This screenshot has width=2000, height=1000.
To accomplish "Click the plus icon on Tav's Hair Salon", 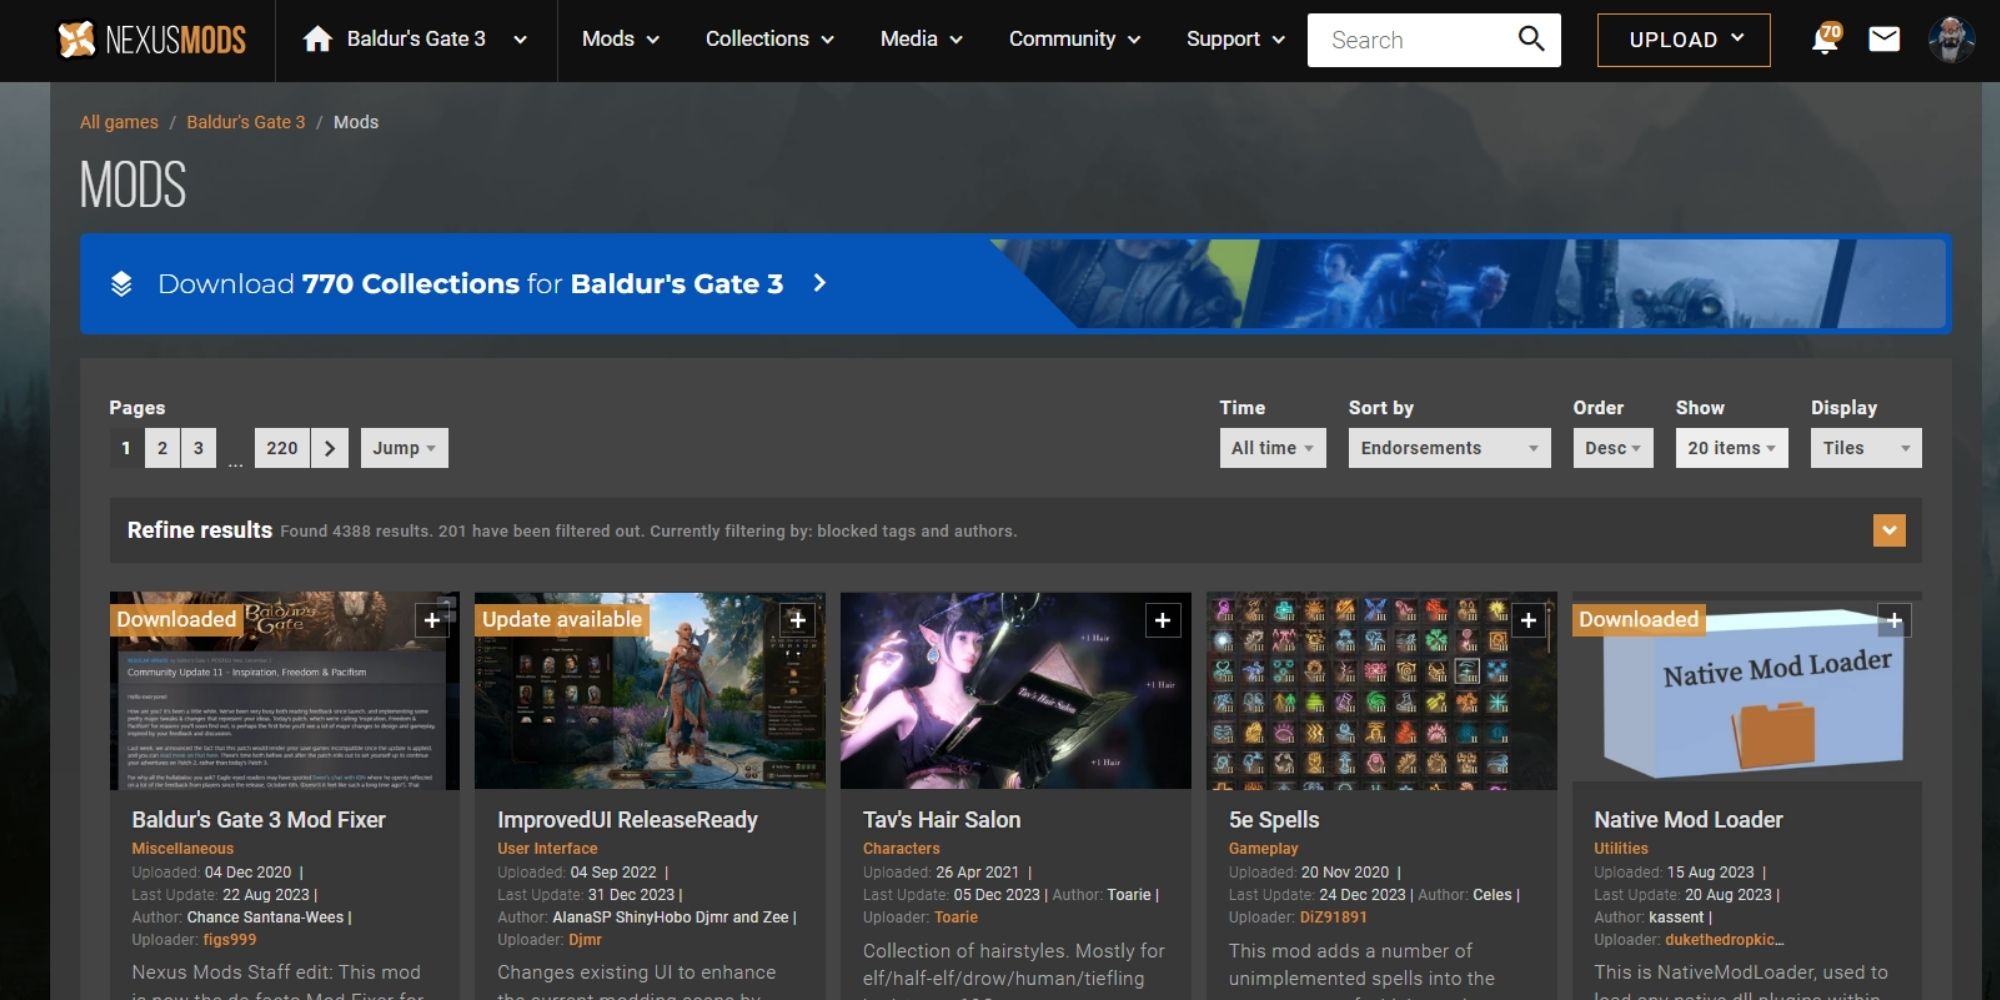I will coord(1163,620).
